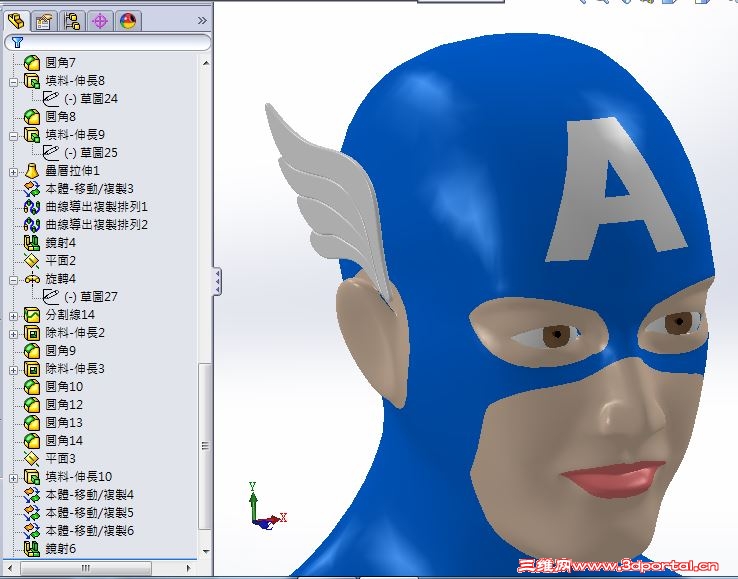Select the 圓角7 fillet icon
Screen dimensions: 738x579
tap(32, 63)
